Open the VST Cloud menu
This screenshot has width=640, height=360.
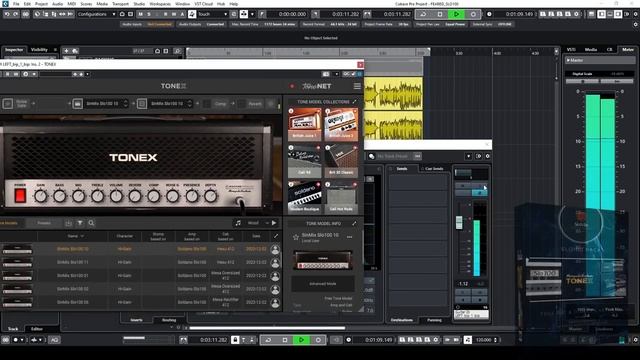(x=203, y=4)
